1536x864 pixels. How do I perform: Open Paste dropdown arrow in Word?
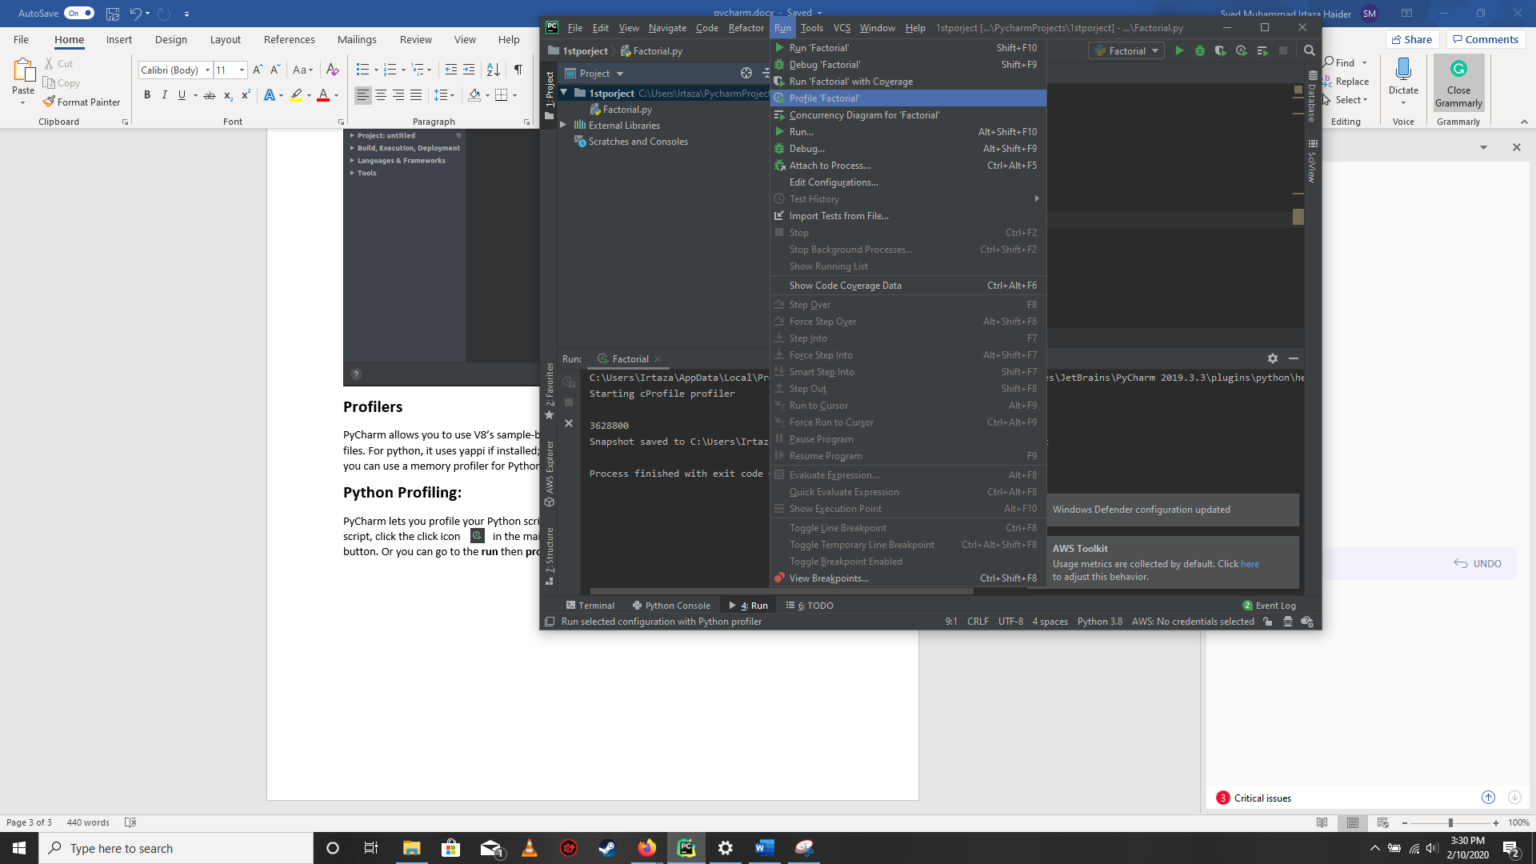[23, 102]
